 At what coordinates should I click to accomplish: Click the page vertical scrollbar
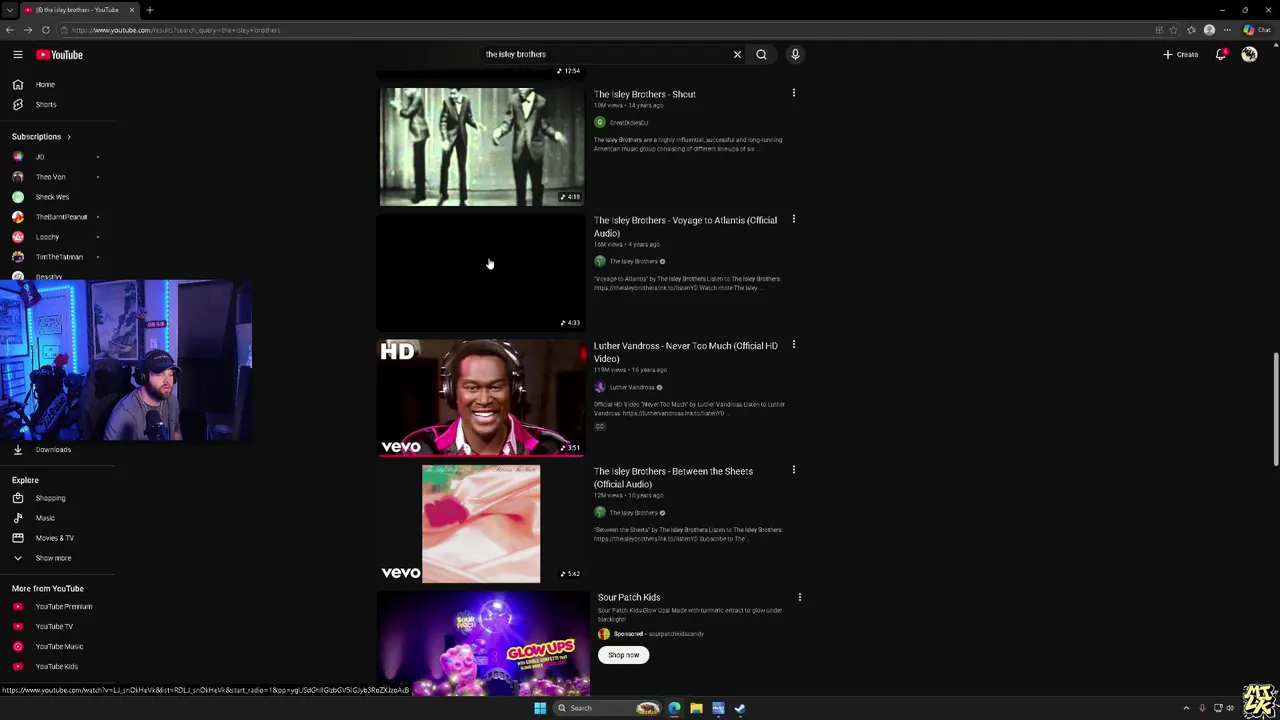tap(1276, 409)
